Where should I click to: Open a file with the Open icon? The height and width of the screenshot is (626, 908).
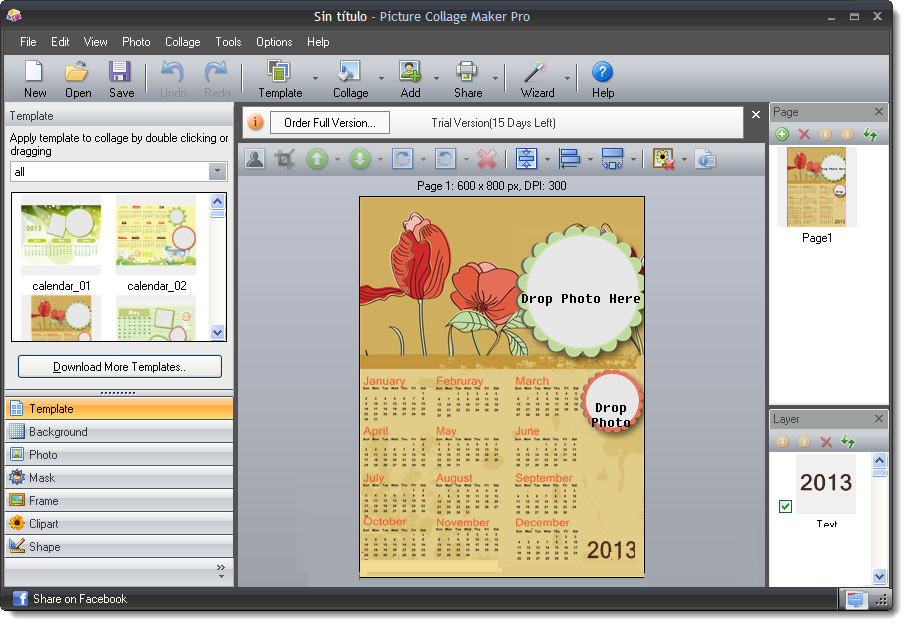click(x=78, y=79)
